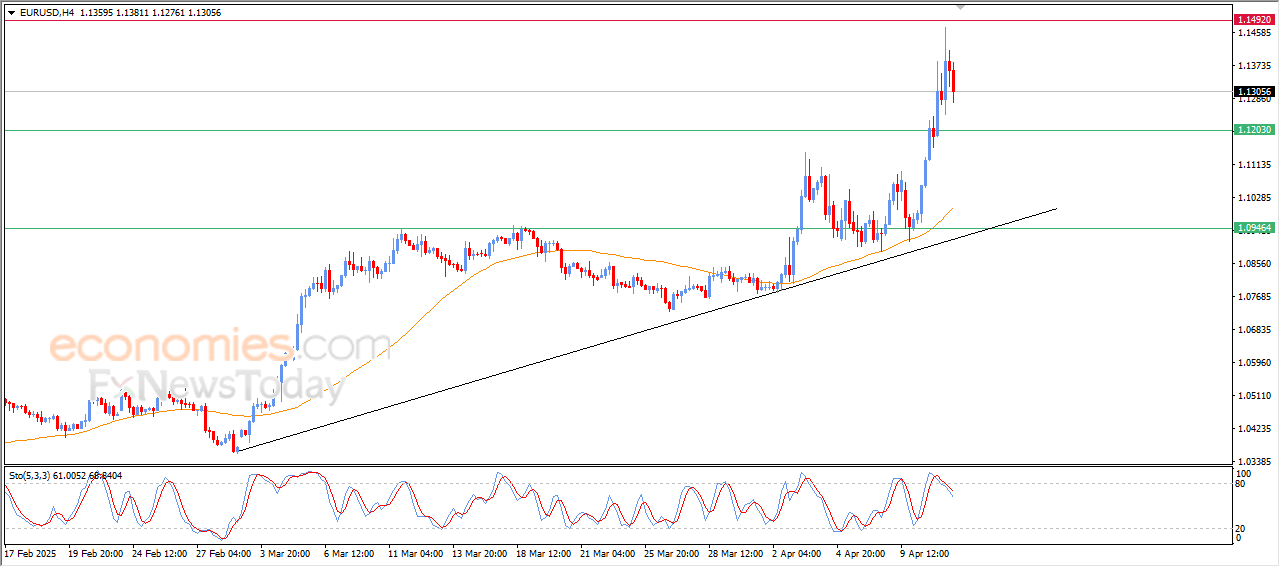Viewport: 1280px width, 567px height.
Task: Click the 1.03385 price on the axis
Action: (x=1253, y=461)
